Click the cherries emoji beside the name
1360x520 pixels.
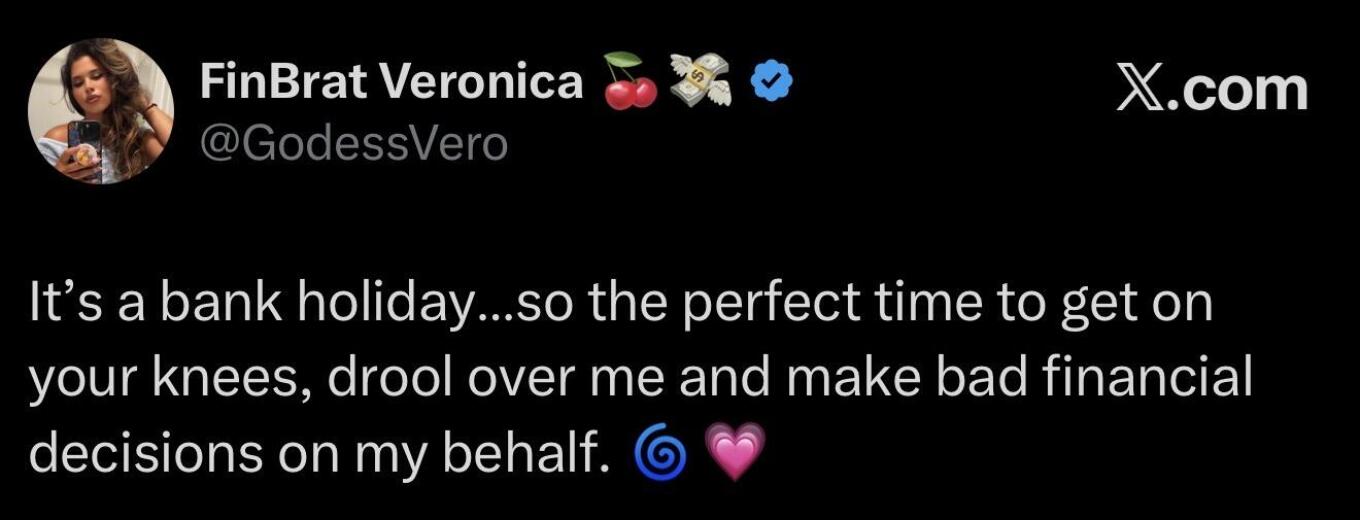(x=630, y=81)
